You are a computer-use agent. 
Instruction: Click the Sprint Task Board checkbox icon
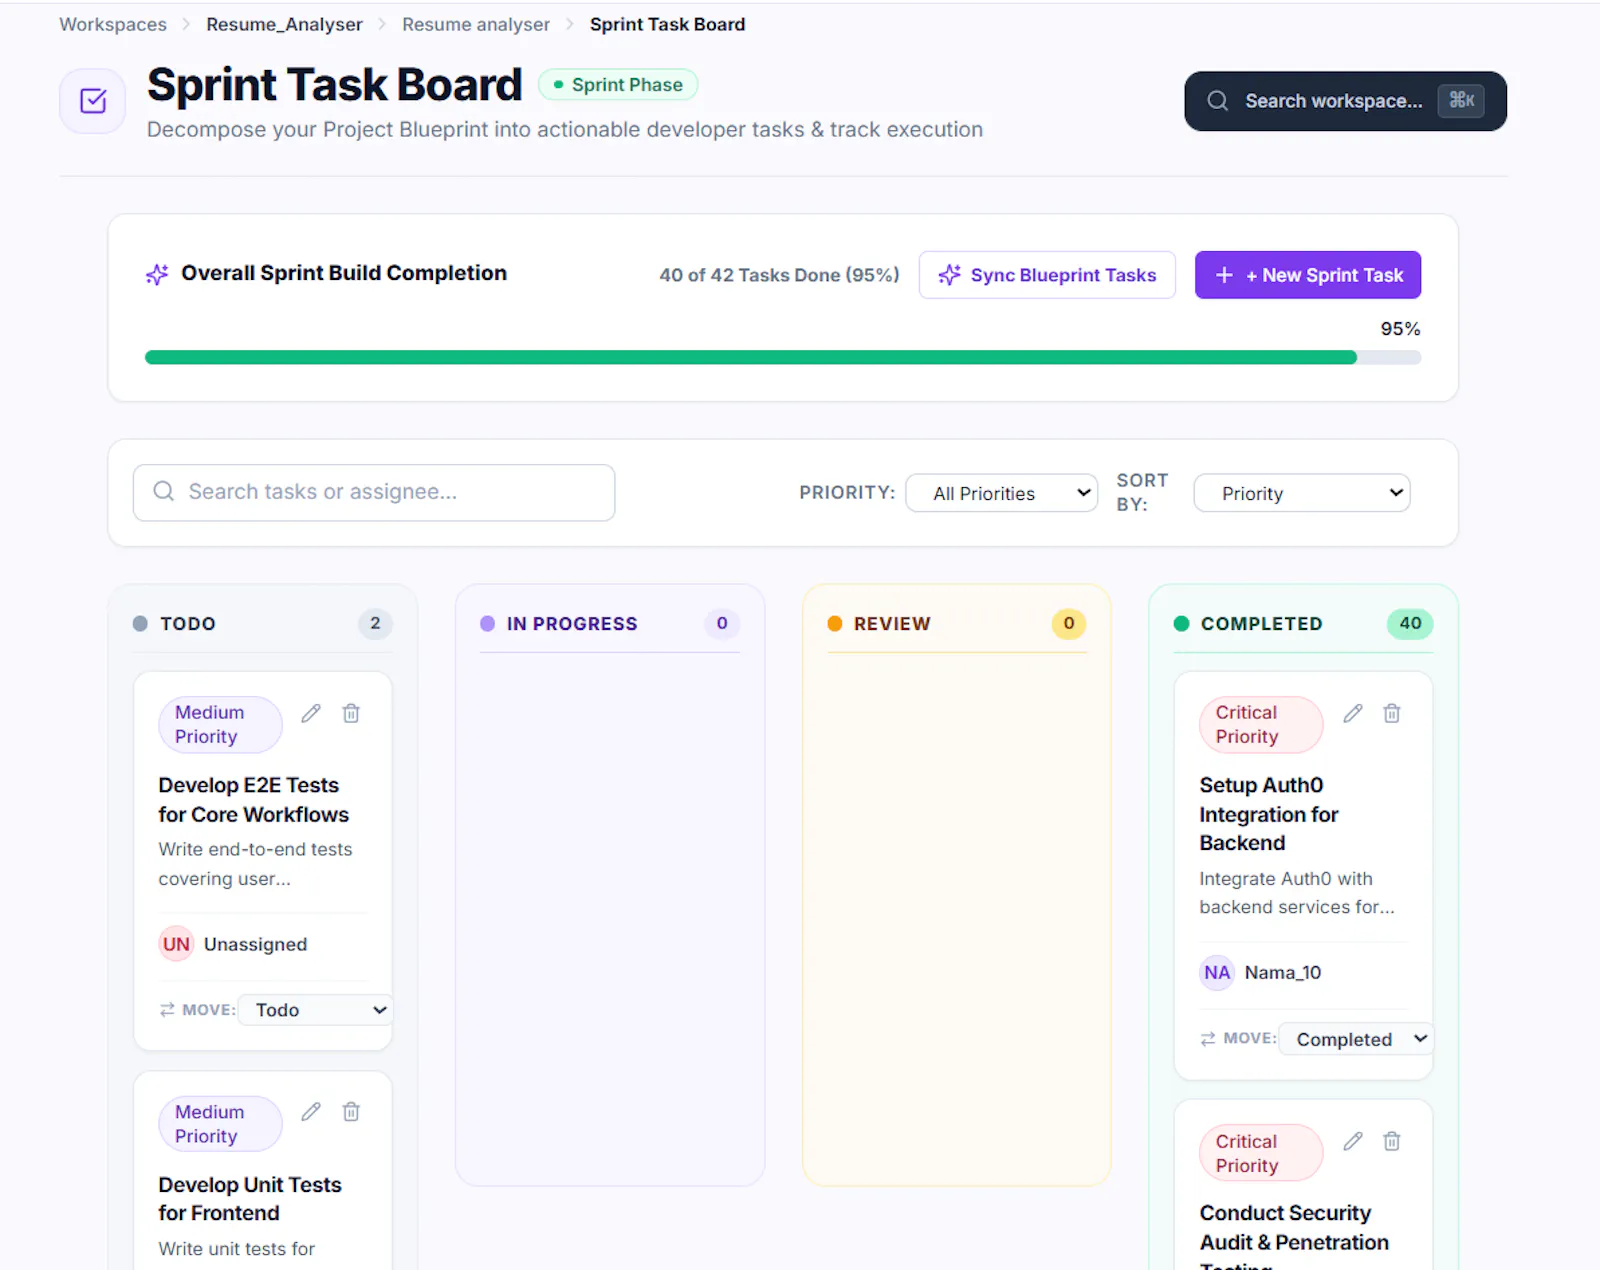93,101
